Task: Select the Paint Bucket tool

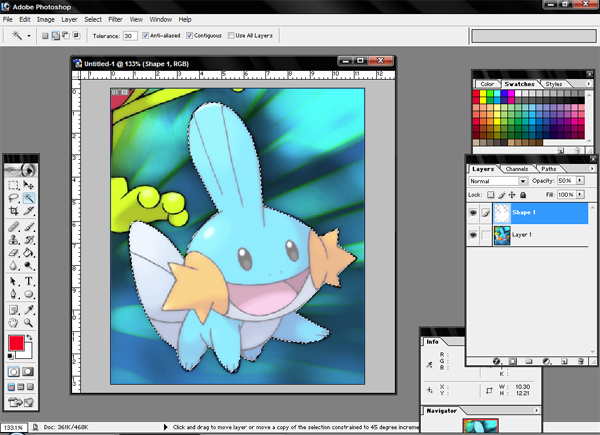Action: point(29,253)
